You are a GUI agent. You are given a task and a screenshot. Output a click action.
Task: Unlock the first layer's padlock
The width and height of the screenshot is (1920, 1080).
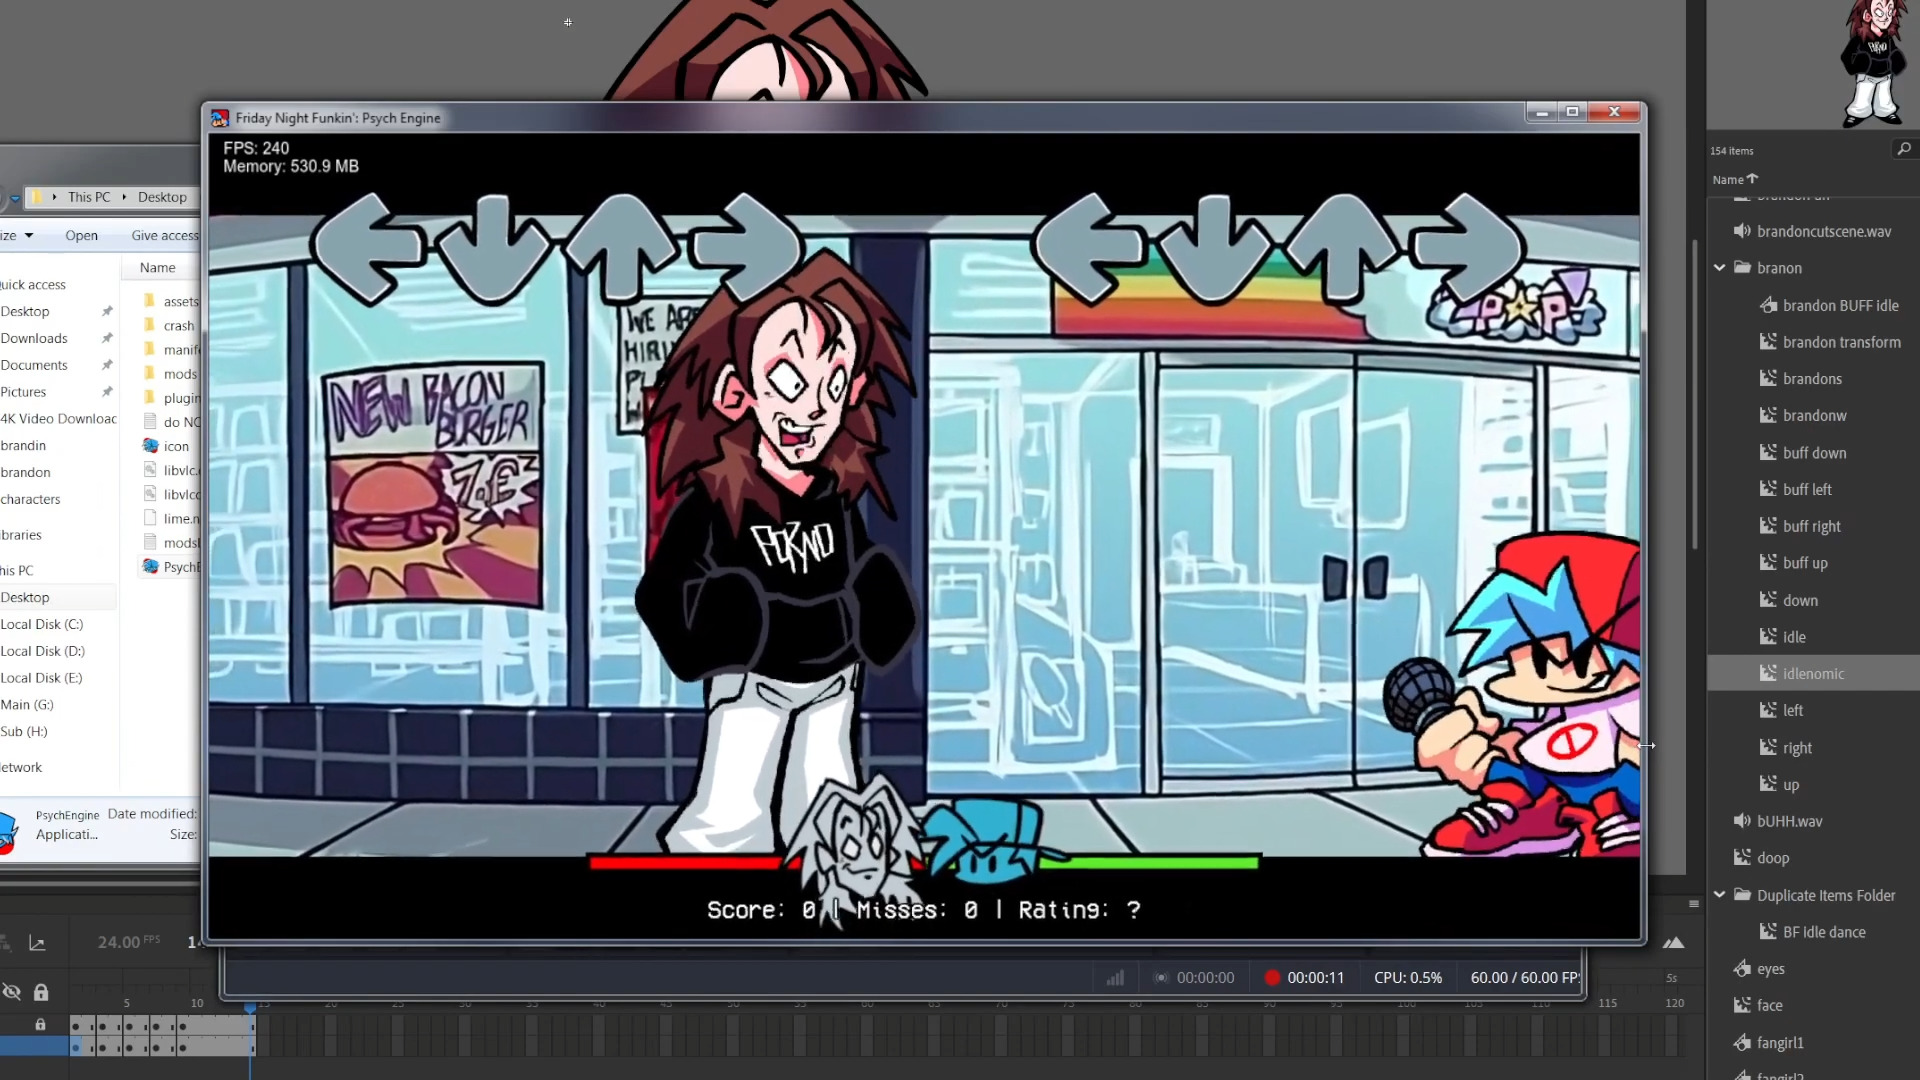click(x=40, y=1025)
